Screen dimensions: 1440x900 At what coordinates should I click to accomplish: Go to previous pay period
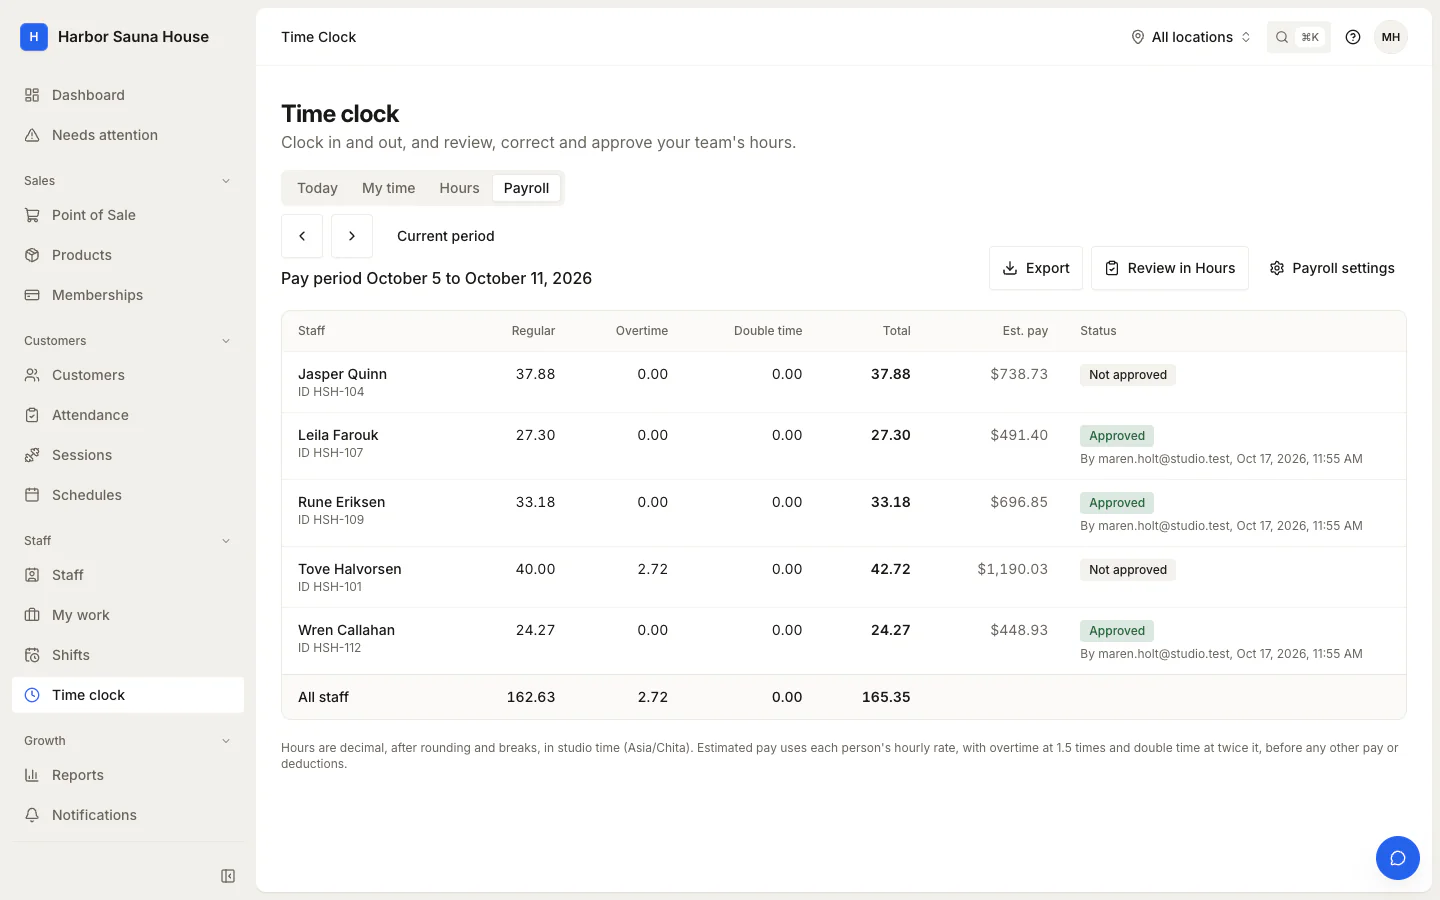pos(302,236)
